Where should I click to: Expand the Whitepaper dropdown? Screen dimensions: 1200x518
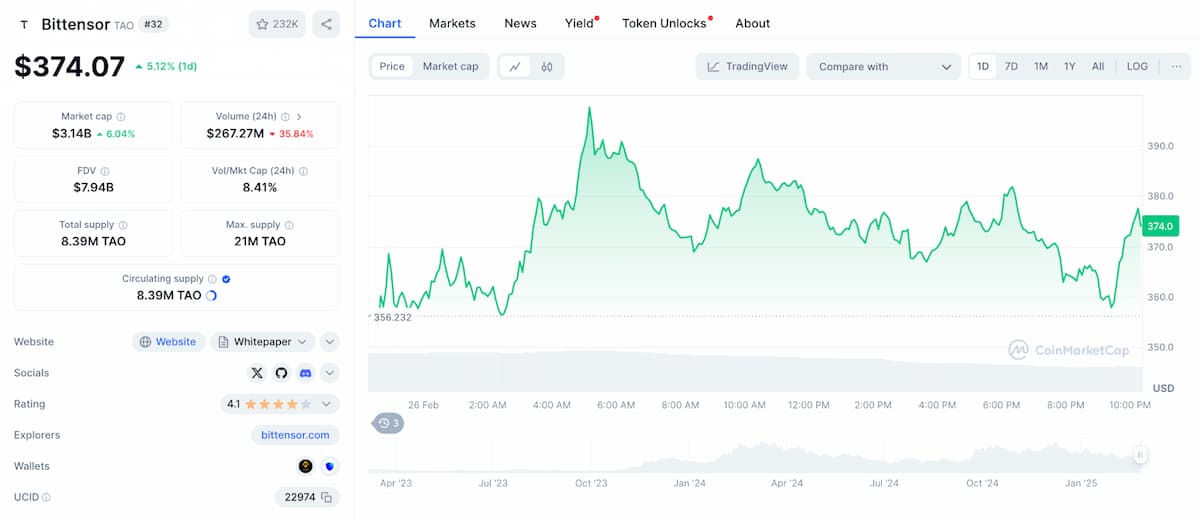coord(263,342)
